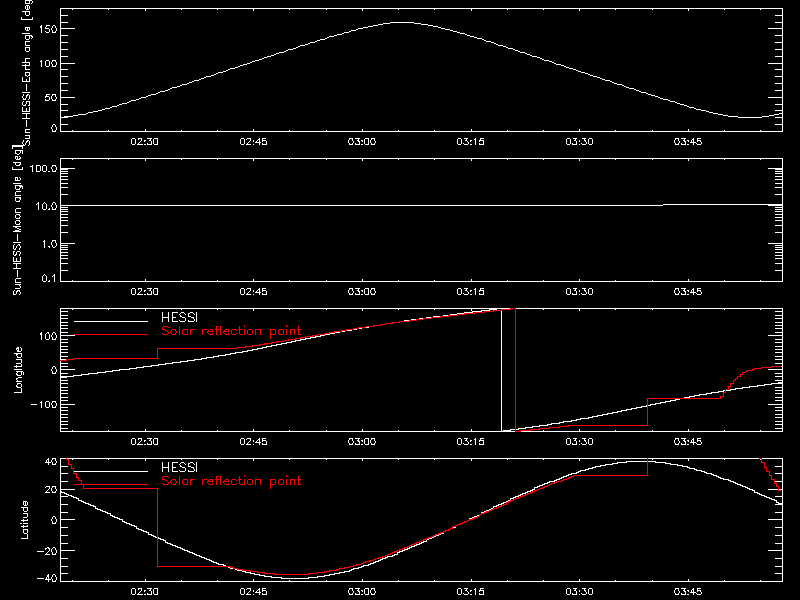This screenshot has height=600, width=800.
Task: Click 03:45 time label under Moon angle plot
Action: 688,291
